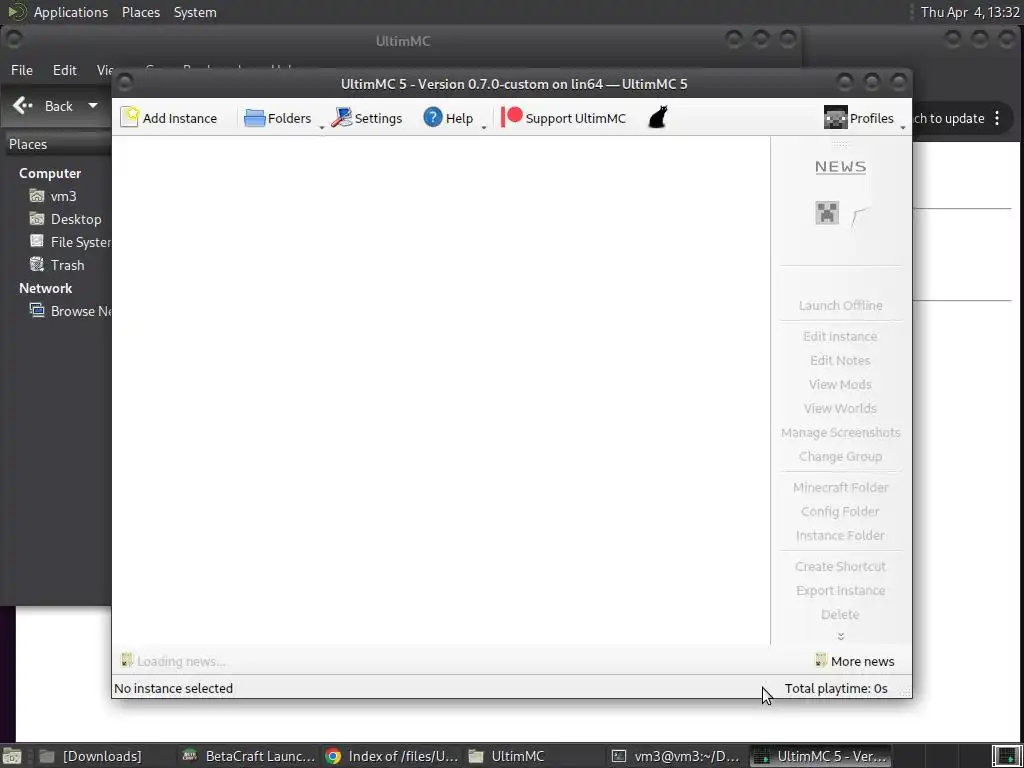
Task: Click View Worlds in the sidebar
Action: tap(840, 409)
